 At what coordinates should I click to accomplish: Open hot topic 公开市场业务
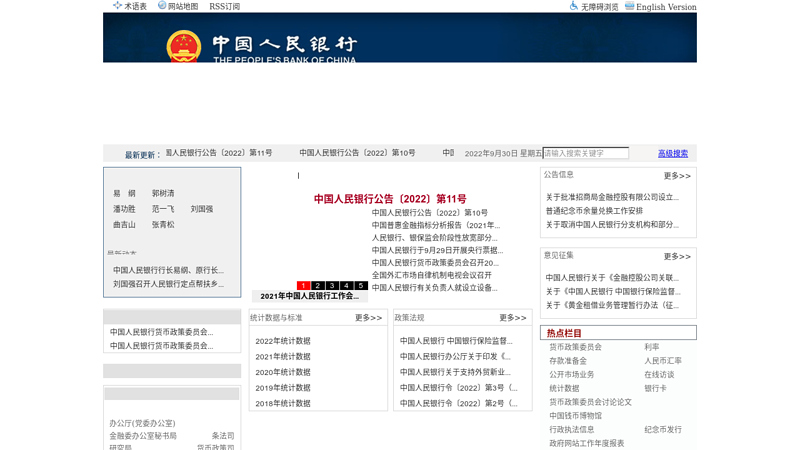click(571, 374)
